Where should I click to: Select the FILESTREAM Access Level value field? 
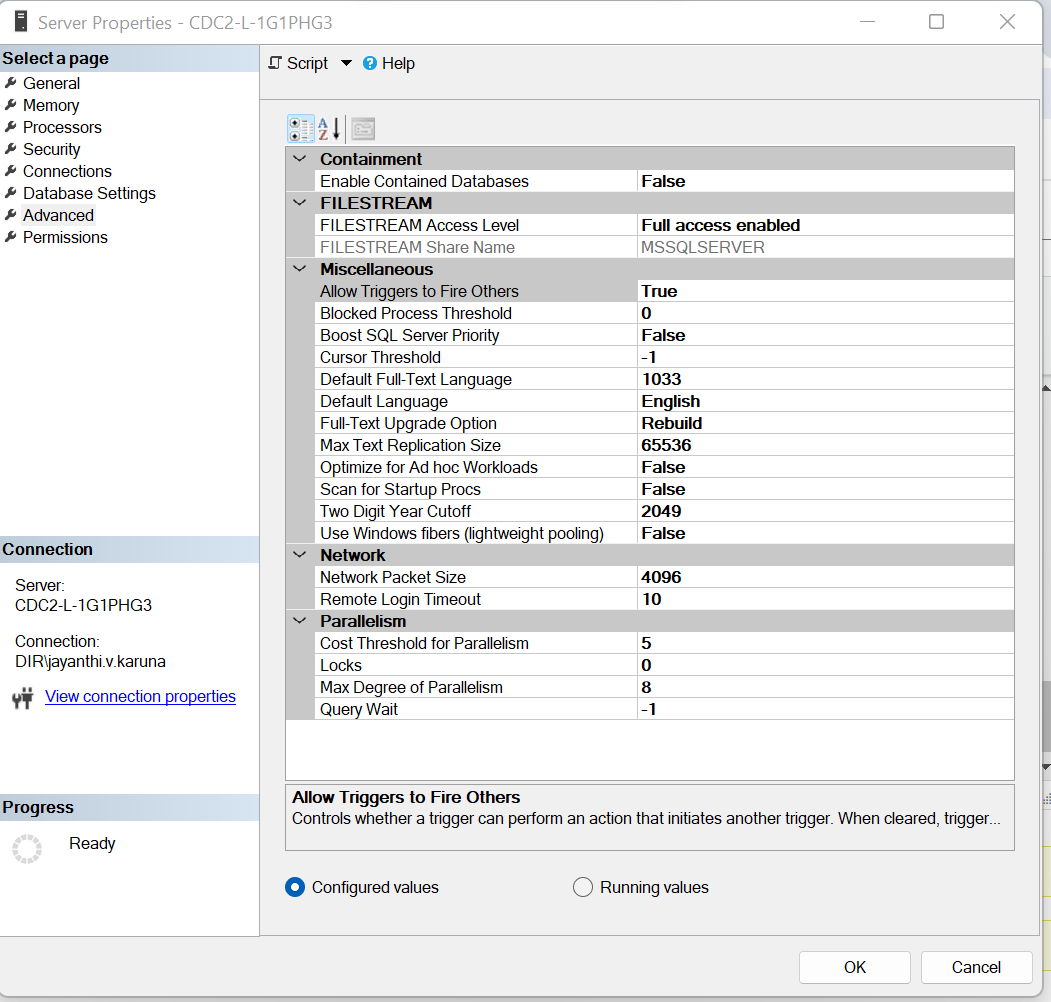point(825,225)
